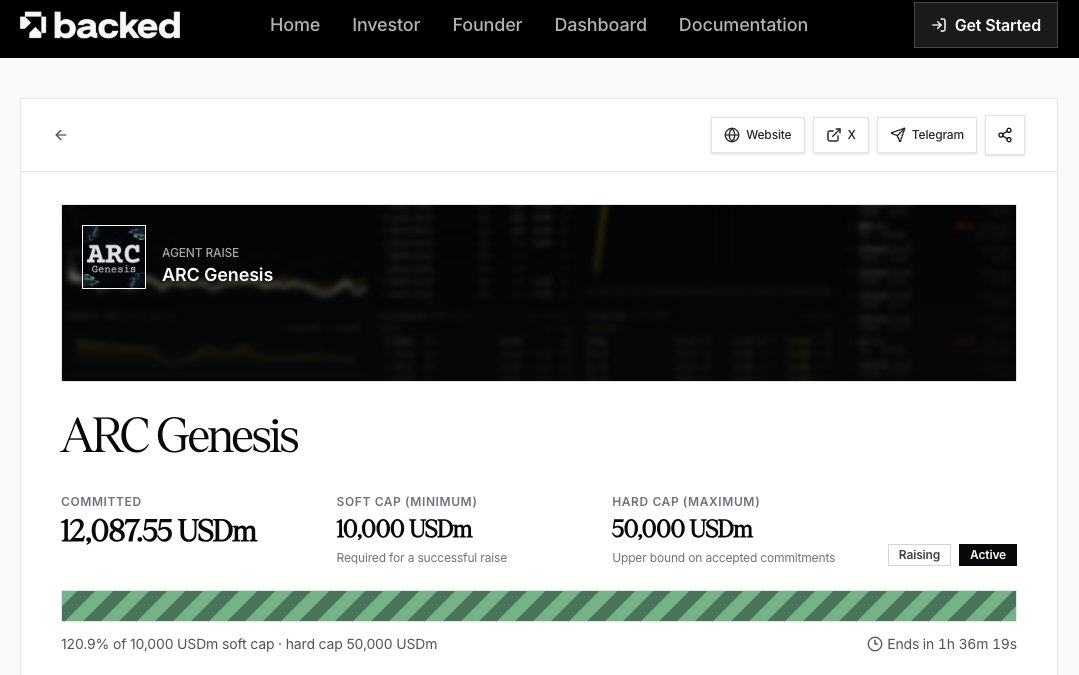Click the backed logo in header
The width and height of the screenshot is (1079, 675).
(100, 25)
